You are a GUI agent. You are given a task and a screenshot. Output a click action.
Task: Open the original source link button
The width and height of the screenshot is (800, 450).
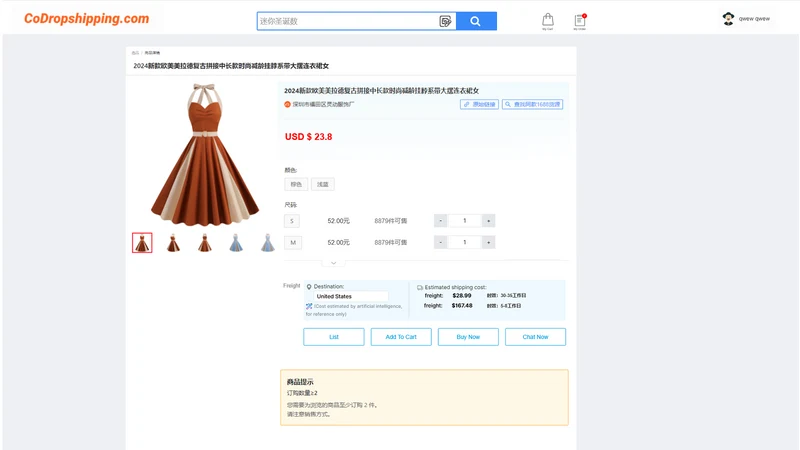pos(479,104)
